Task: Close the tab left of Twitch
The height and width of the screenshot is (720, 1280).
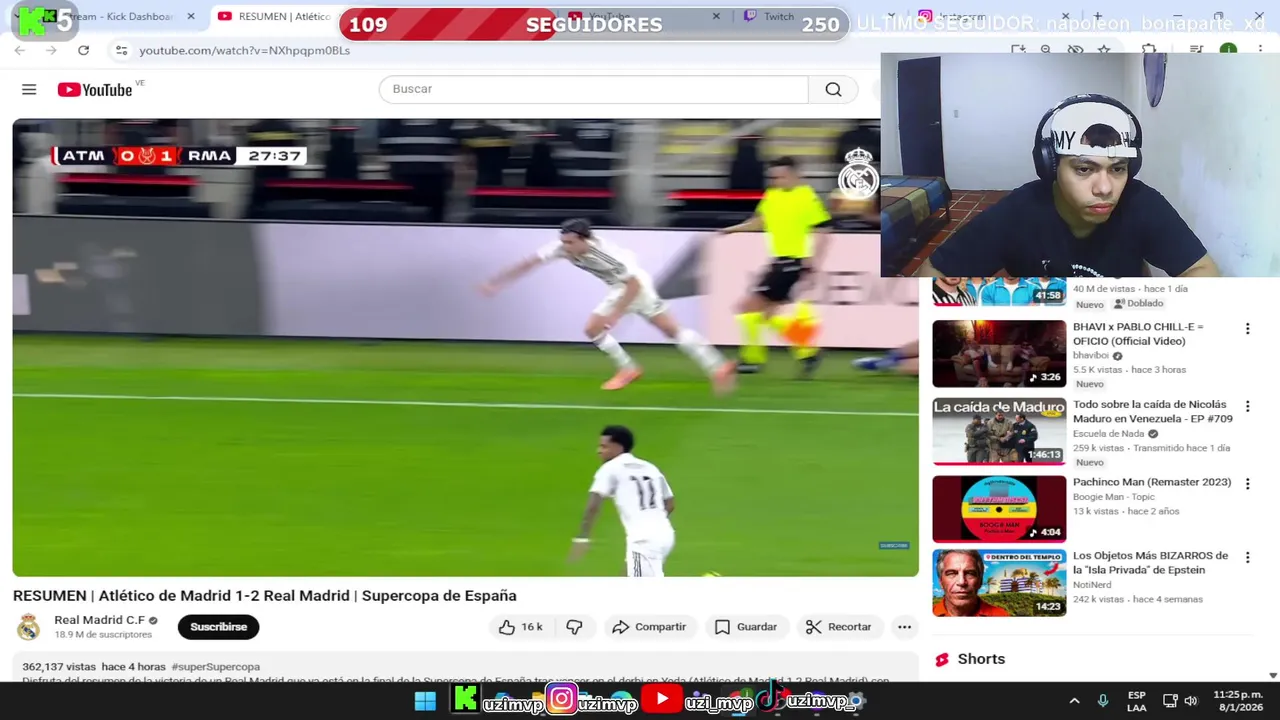Action: (716, 17)
